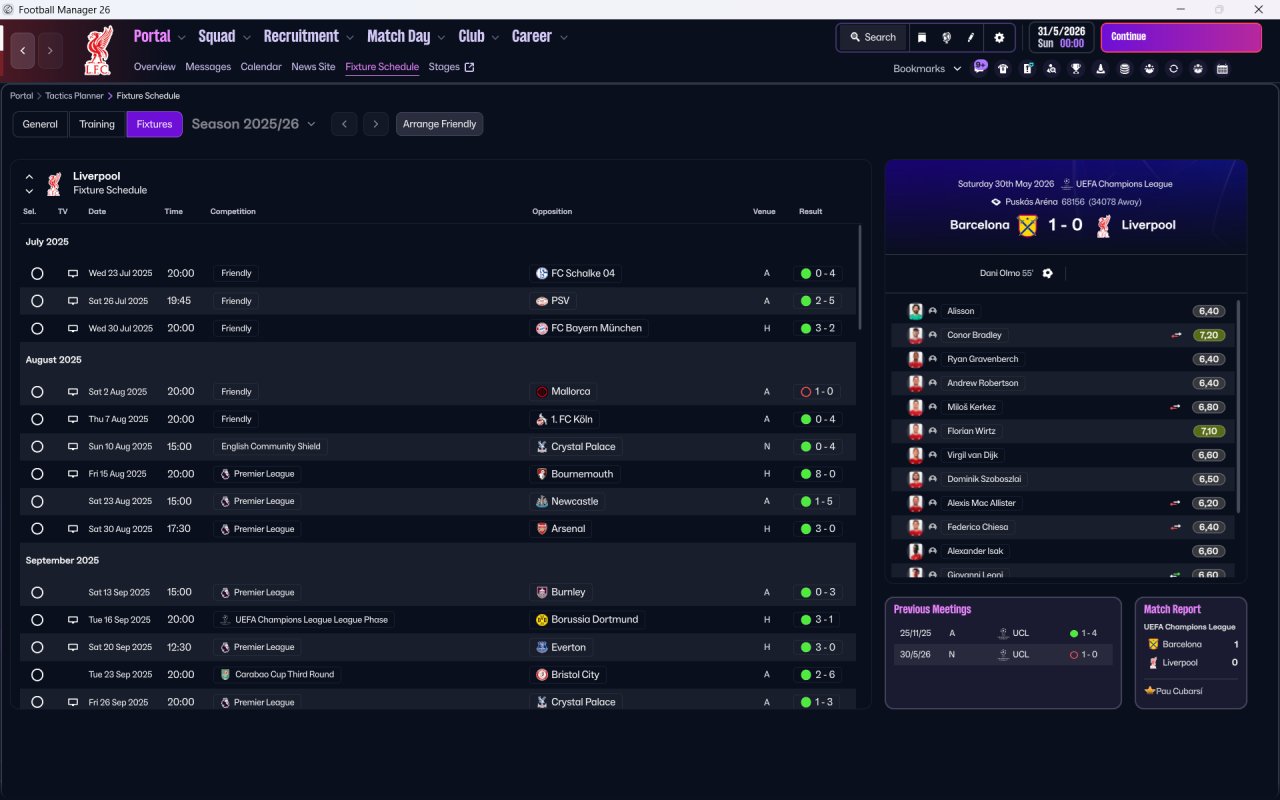Click the training cone bookmark icon
This screenshot has width=1280, height=800.
coord(1101,69)
